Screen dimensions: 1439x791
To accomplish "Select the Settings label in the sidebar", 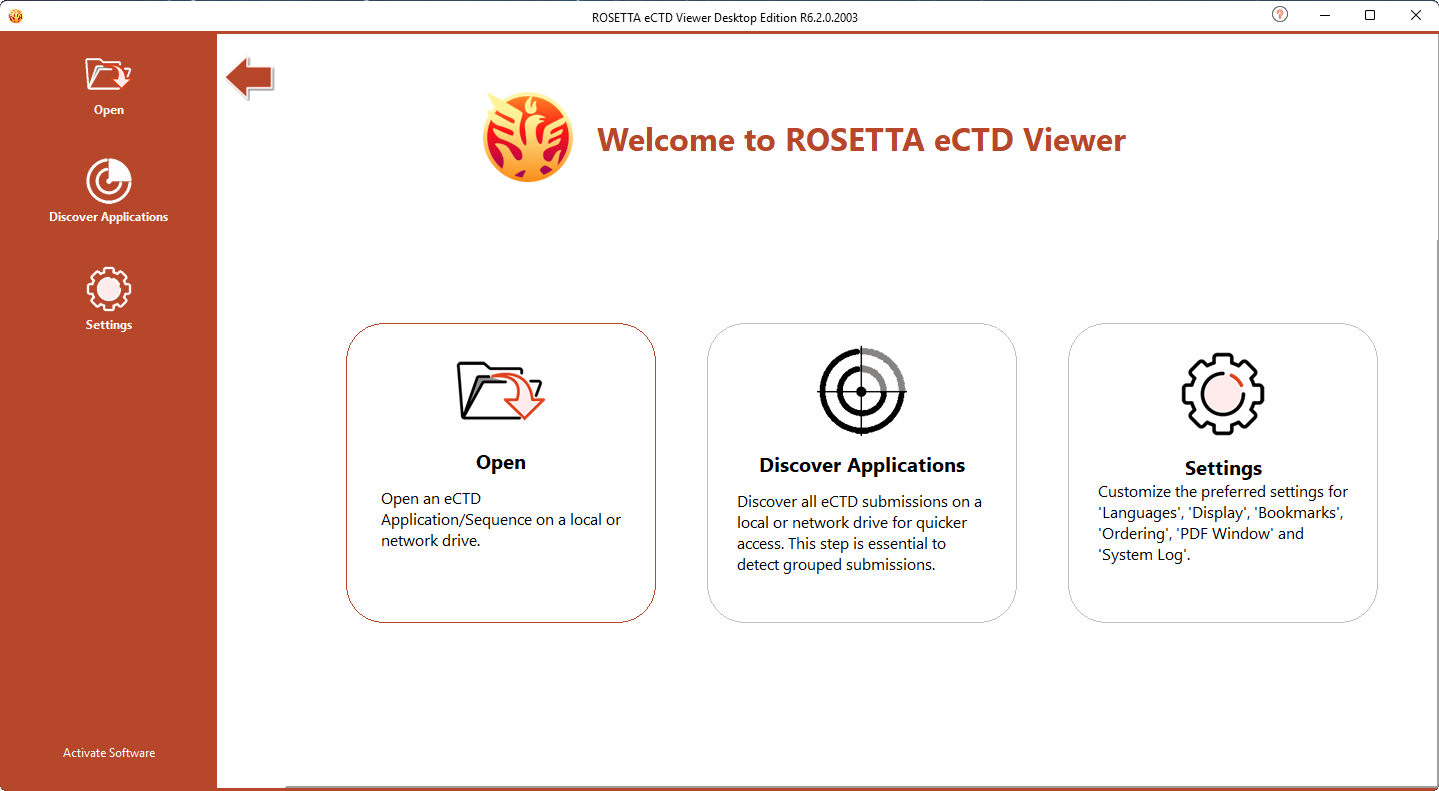I will point(108,325).
